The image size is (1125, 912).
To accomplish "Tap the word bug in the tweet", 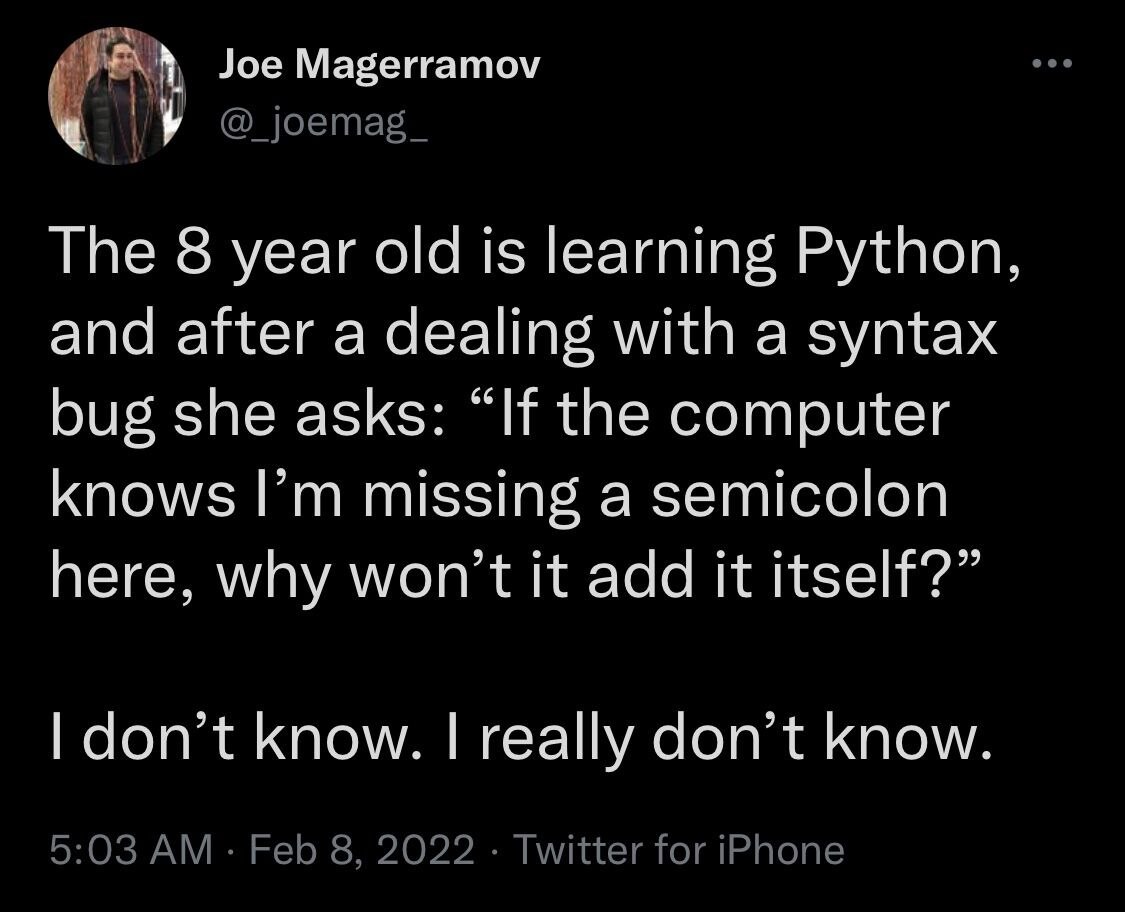I will click(93, 416).
